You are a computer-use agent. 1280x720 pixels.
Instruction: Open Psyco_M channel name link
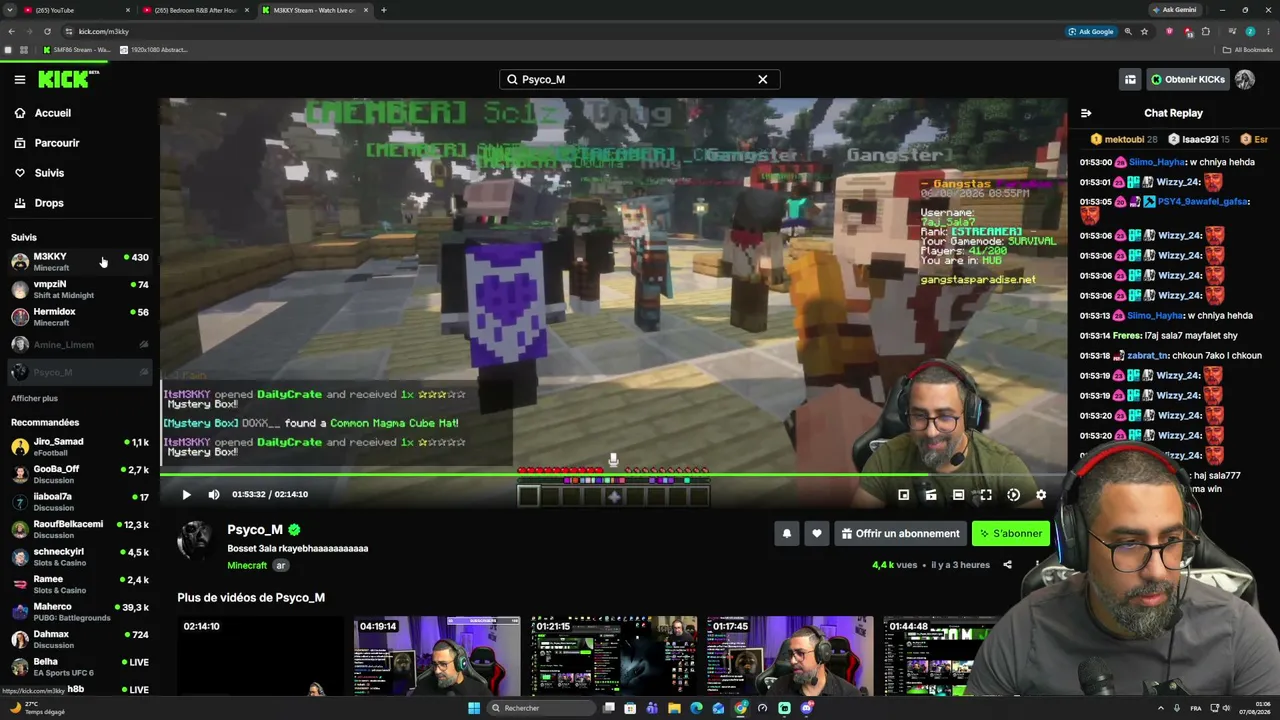pos(255,530)
